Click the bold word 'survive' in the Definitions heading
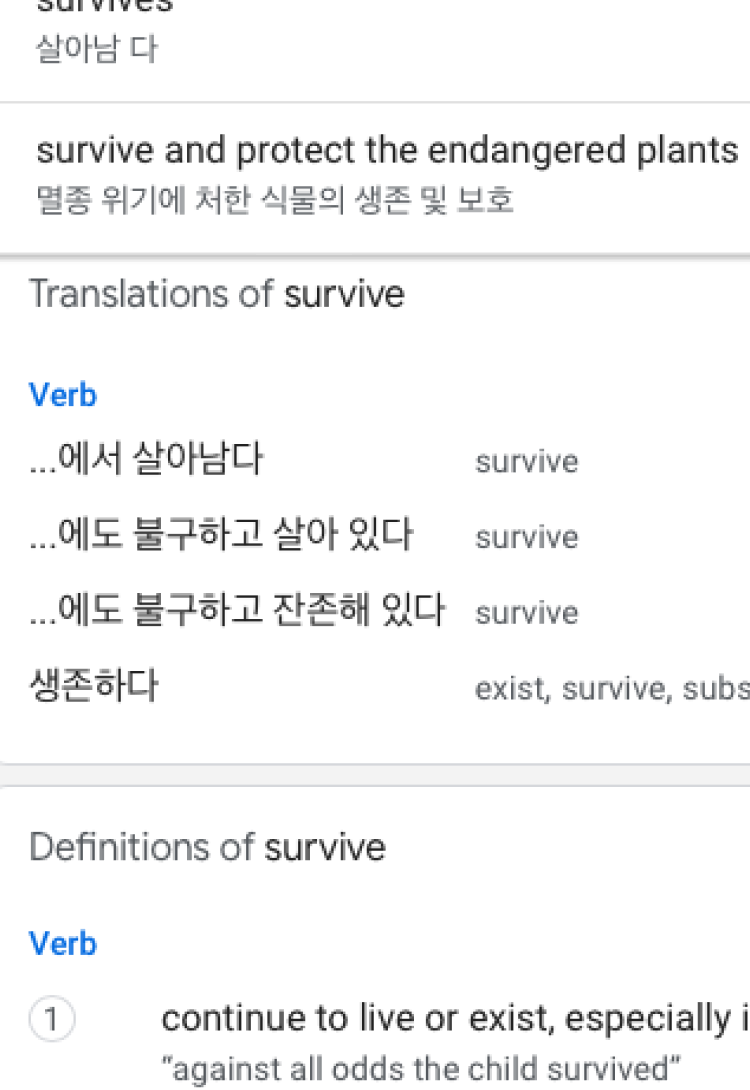The image size is (750, 1090). [x=325, y=847]
